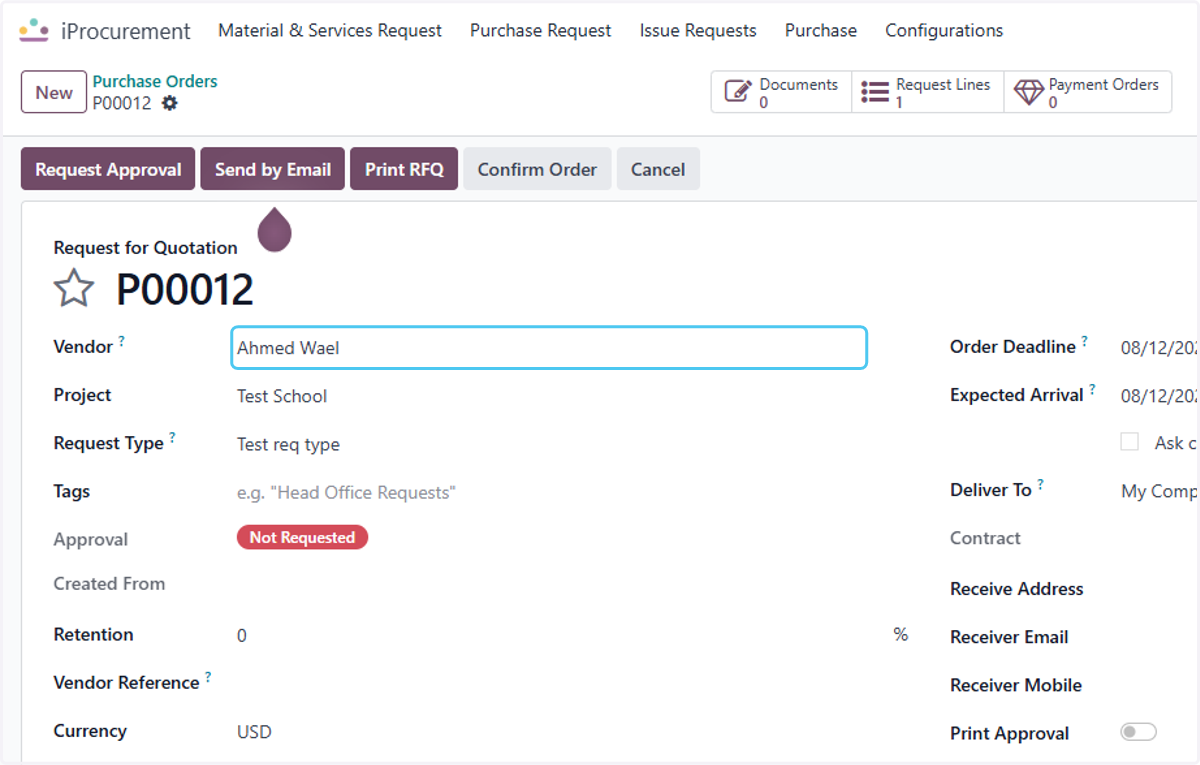Open the Order Deadline date picker
The image size is (1200, 765).
click(1159, 348)
